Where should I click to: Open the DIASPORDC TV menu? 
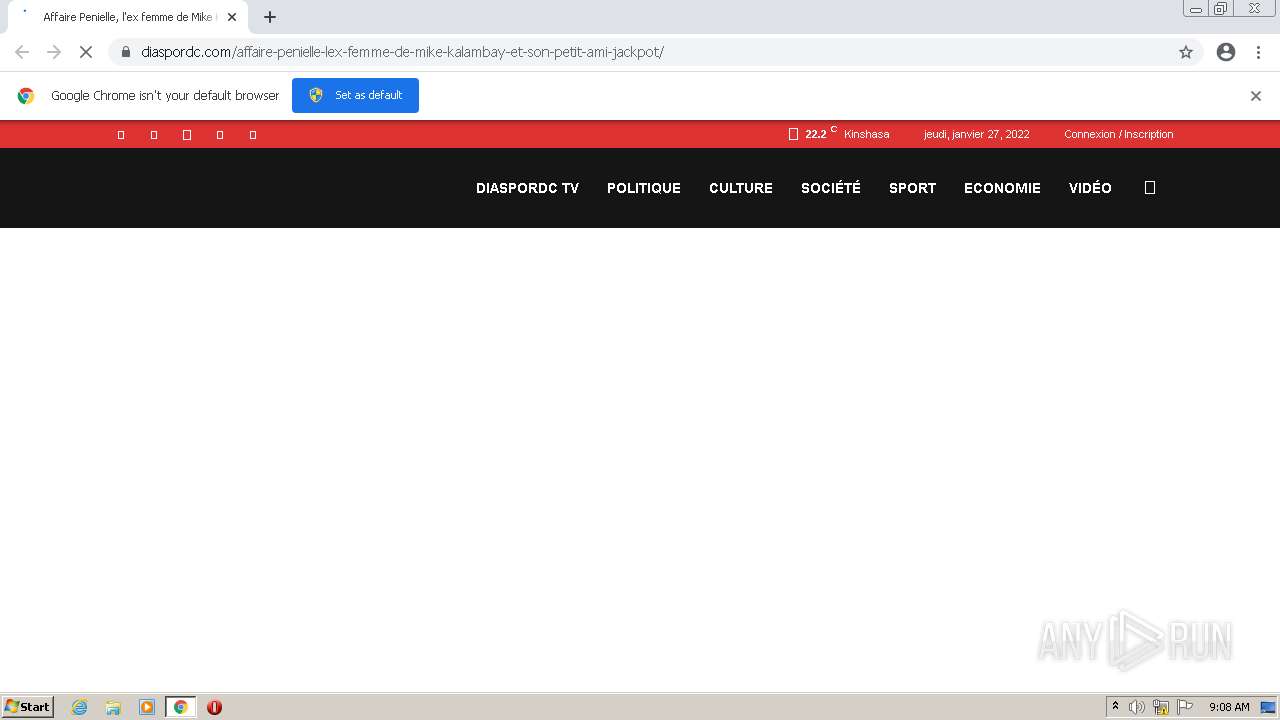527,188
